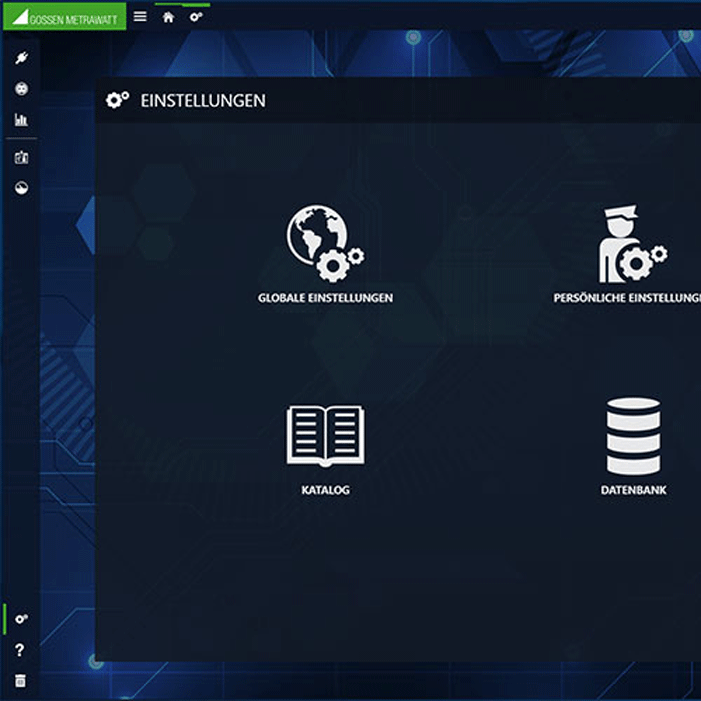Click the building layout icon in sidebar
The height and width of the screenshot is (701, 701).
point(21,157)
